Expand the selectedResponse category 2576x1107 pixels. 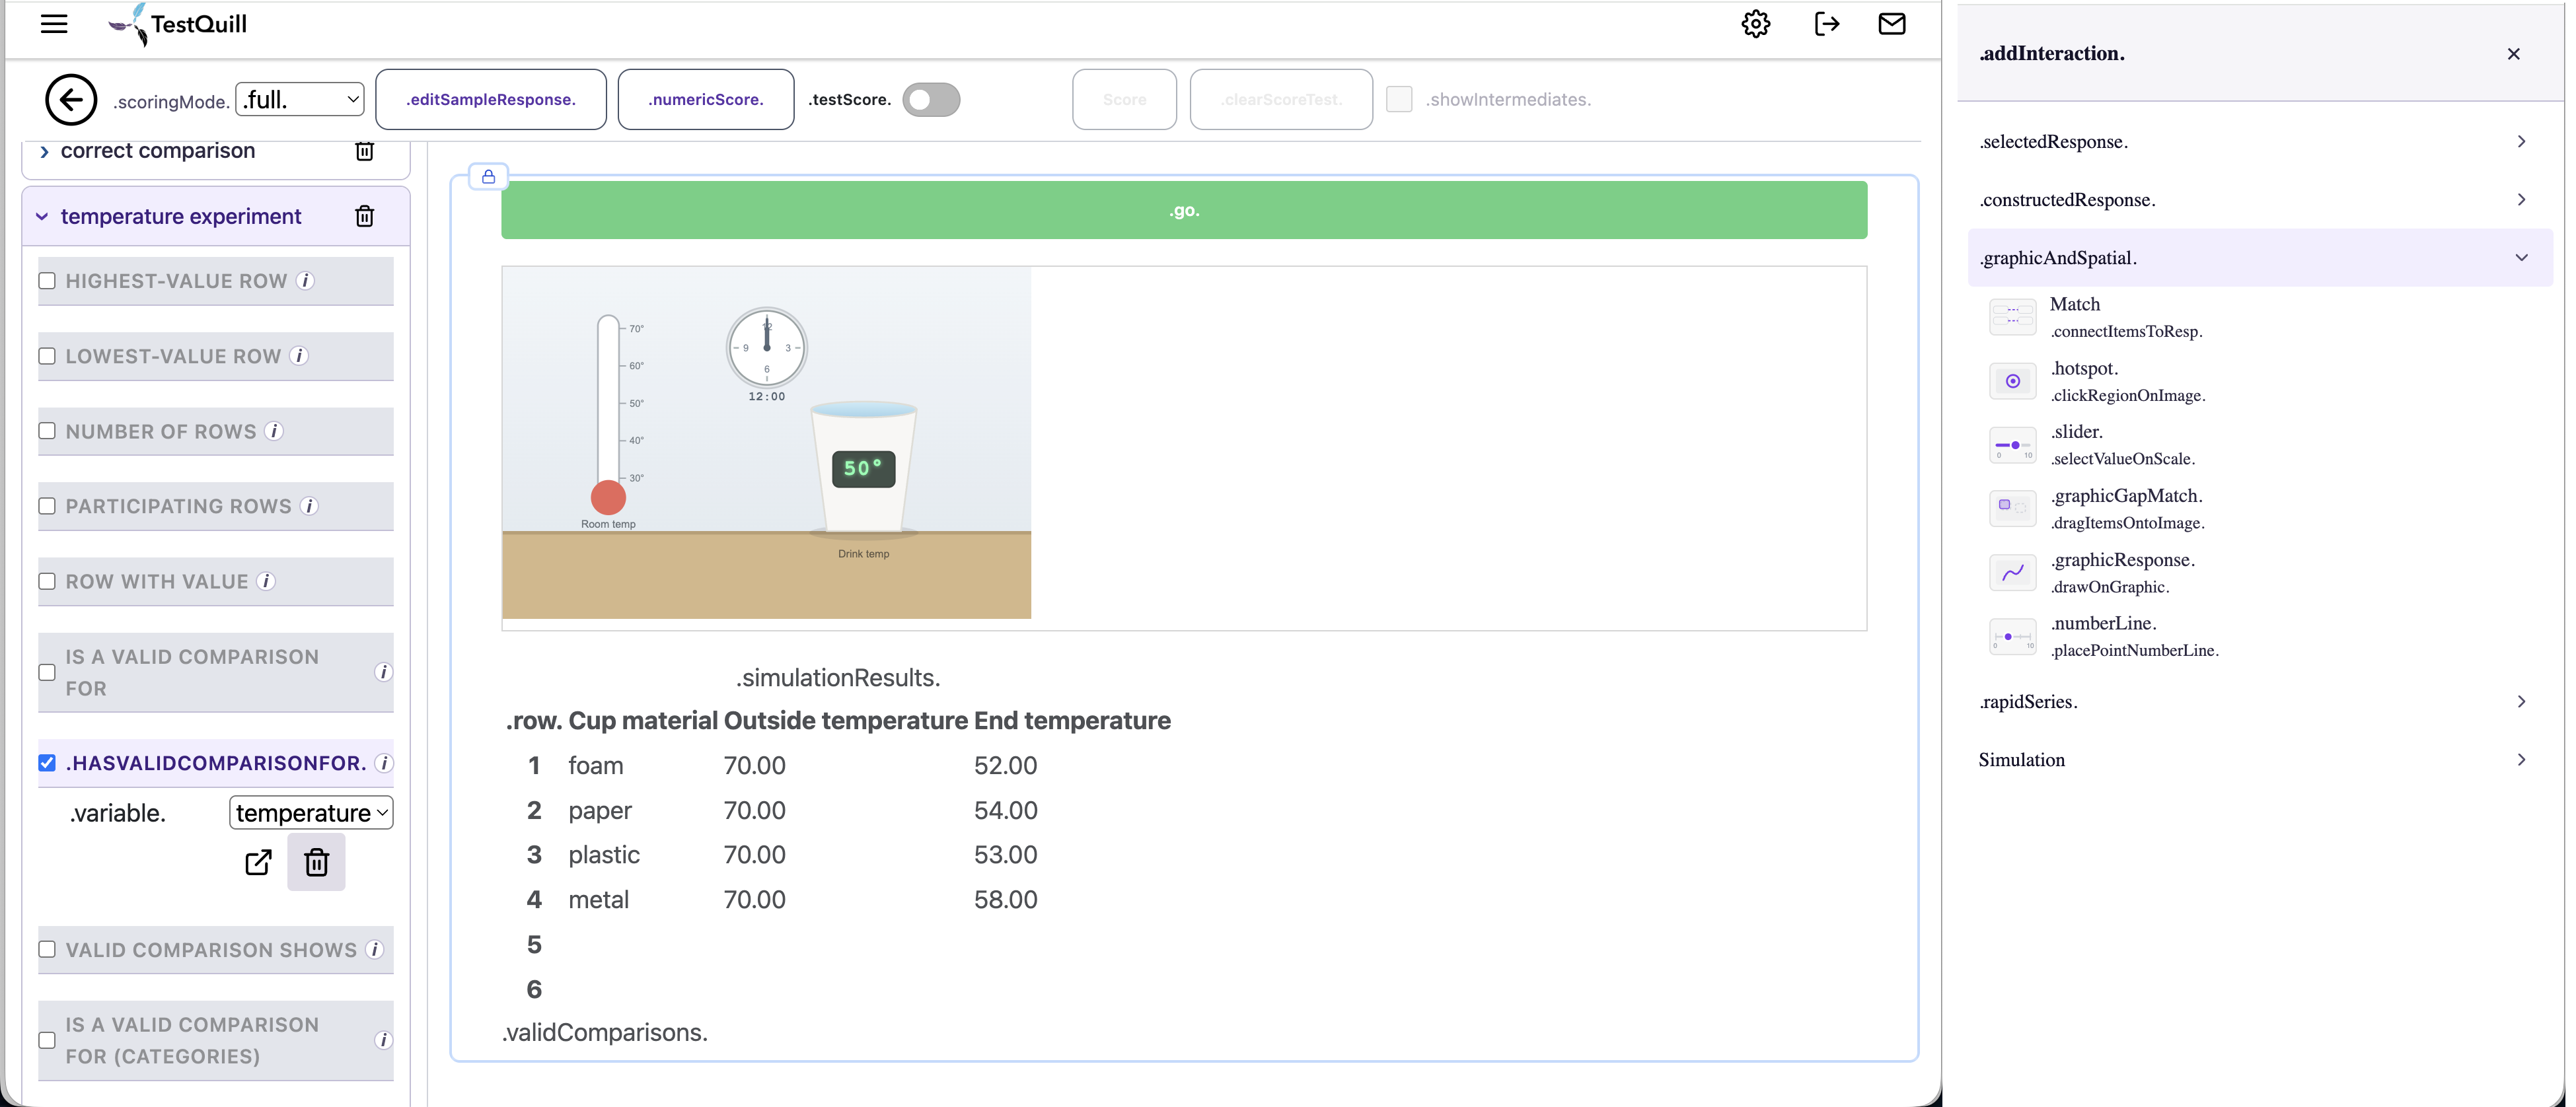pyautogui.click(x=2260, y=142)
